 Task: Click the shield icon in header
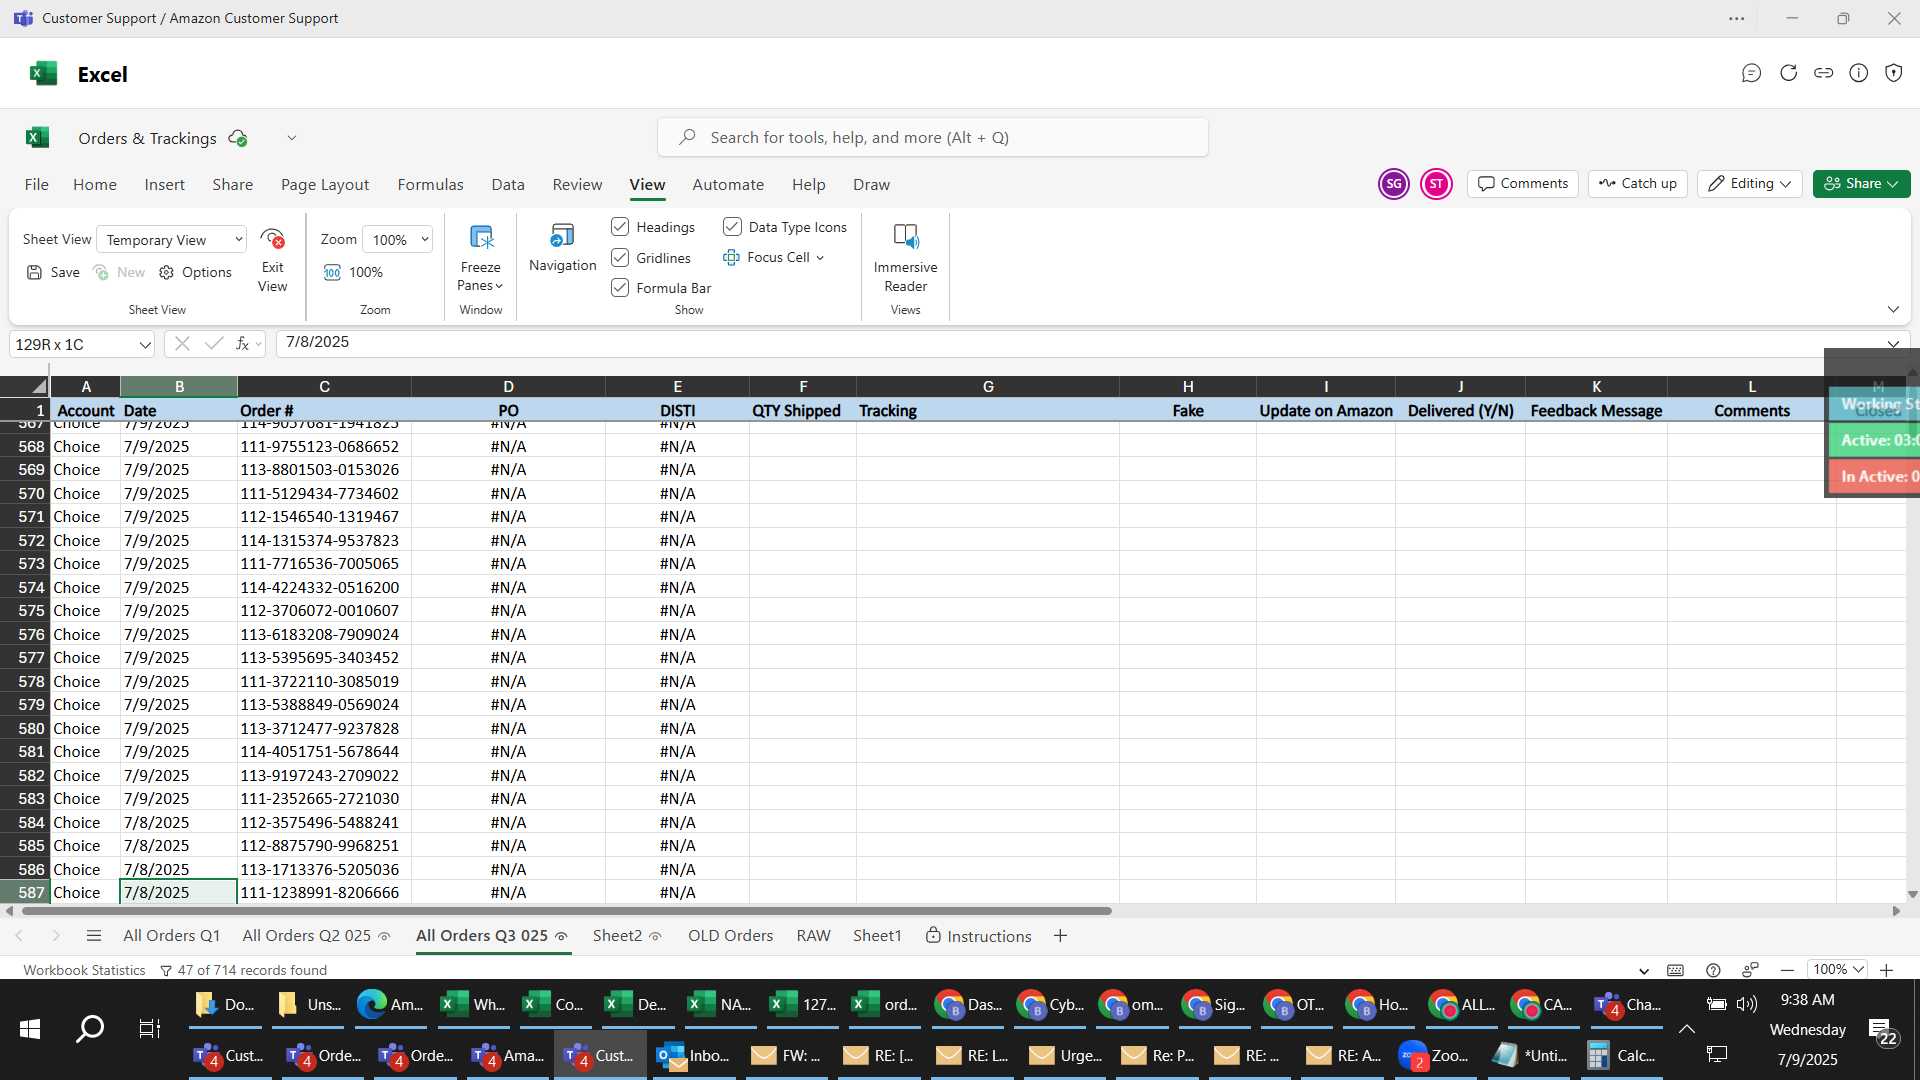coord(1893,73)
